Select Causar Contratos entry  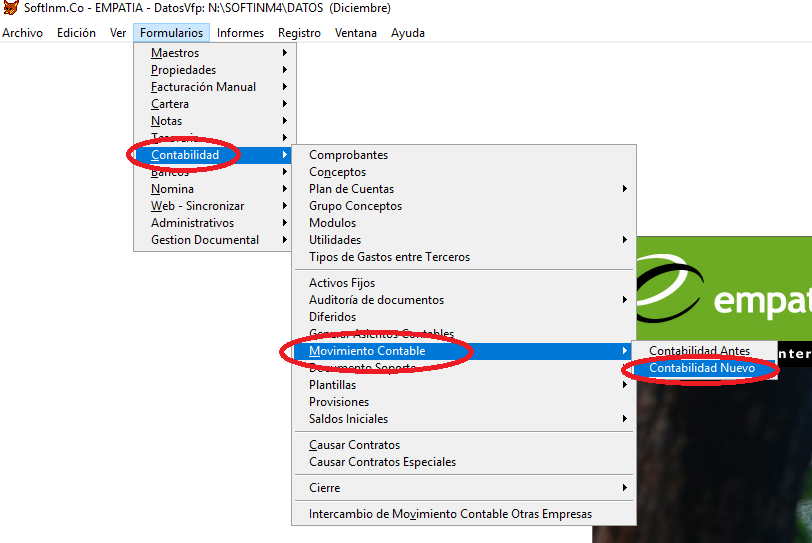464,445
